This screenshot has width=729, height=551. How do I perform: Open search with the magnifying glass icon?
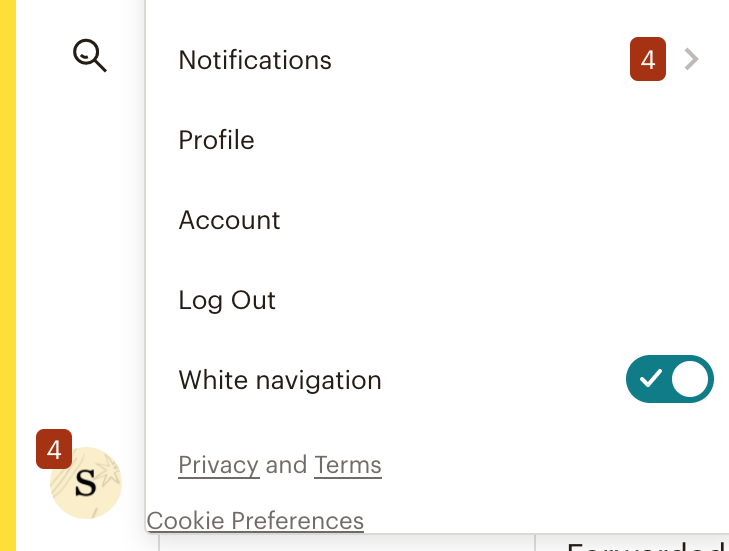pos(90,55)
